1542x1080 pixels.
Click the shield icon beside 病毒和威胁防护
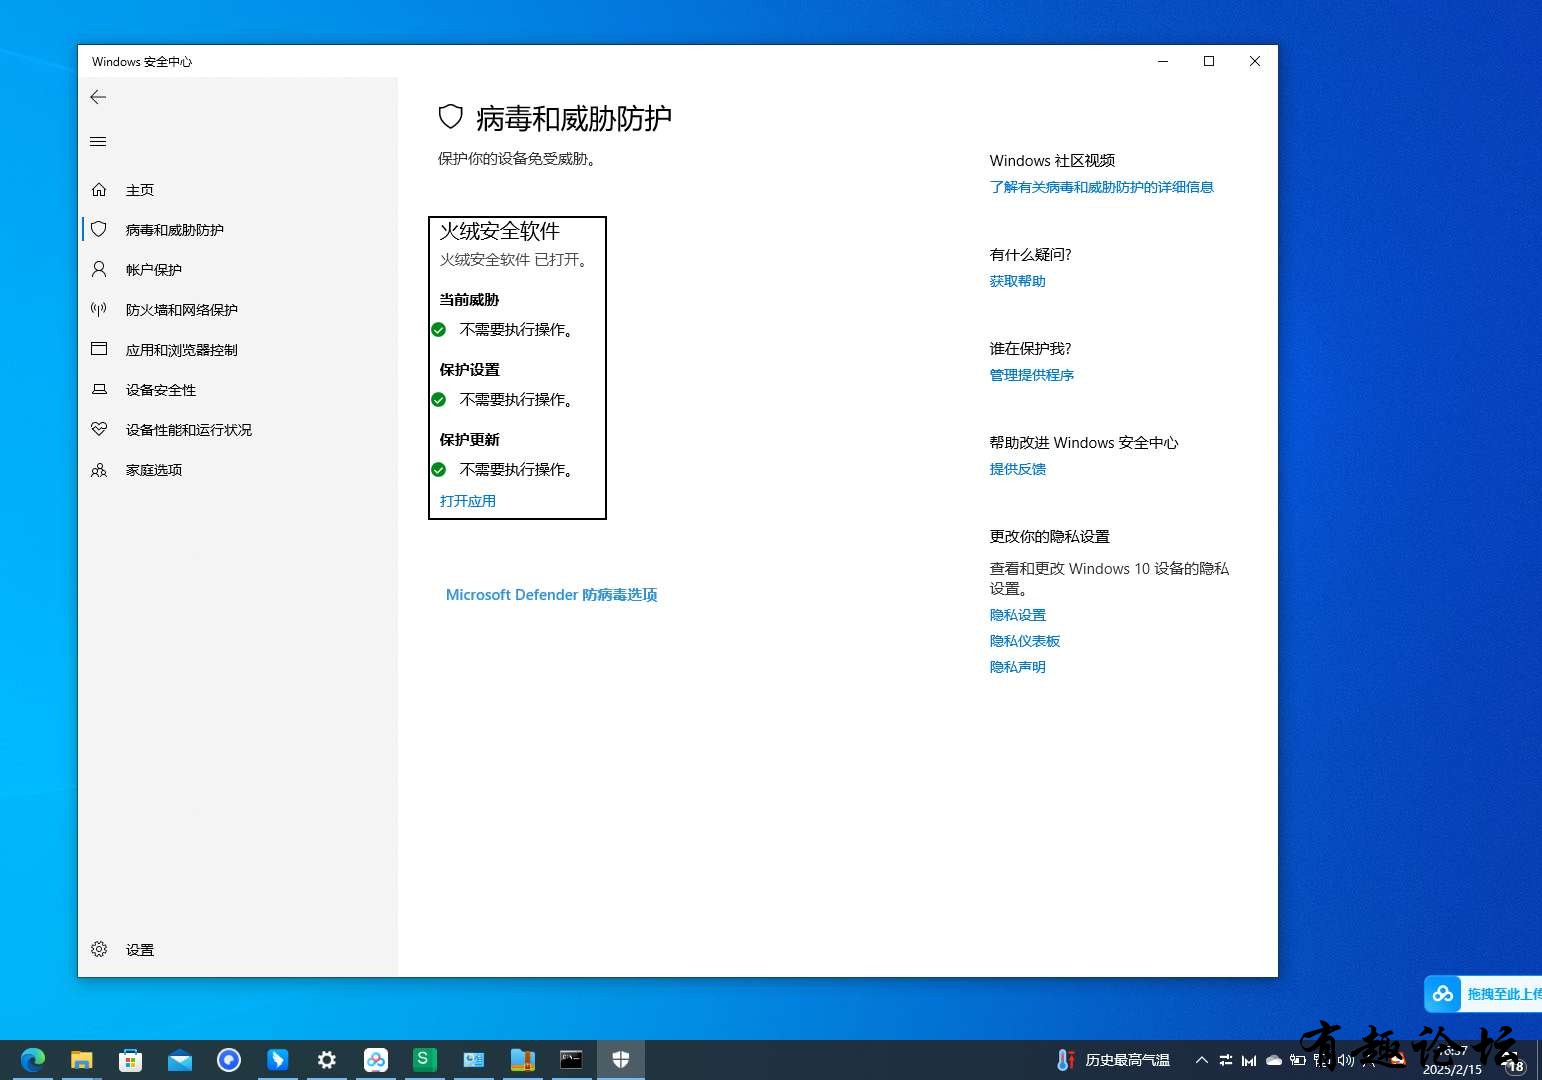tap(99, 229)
